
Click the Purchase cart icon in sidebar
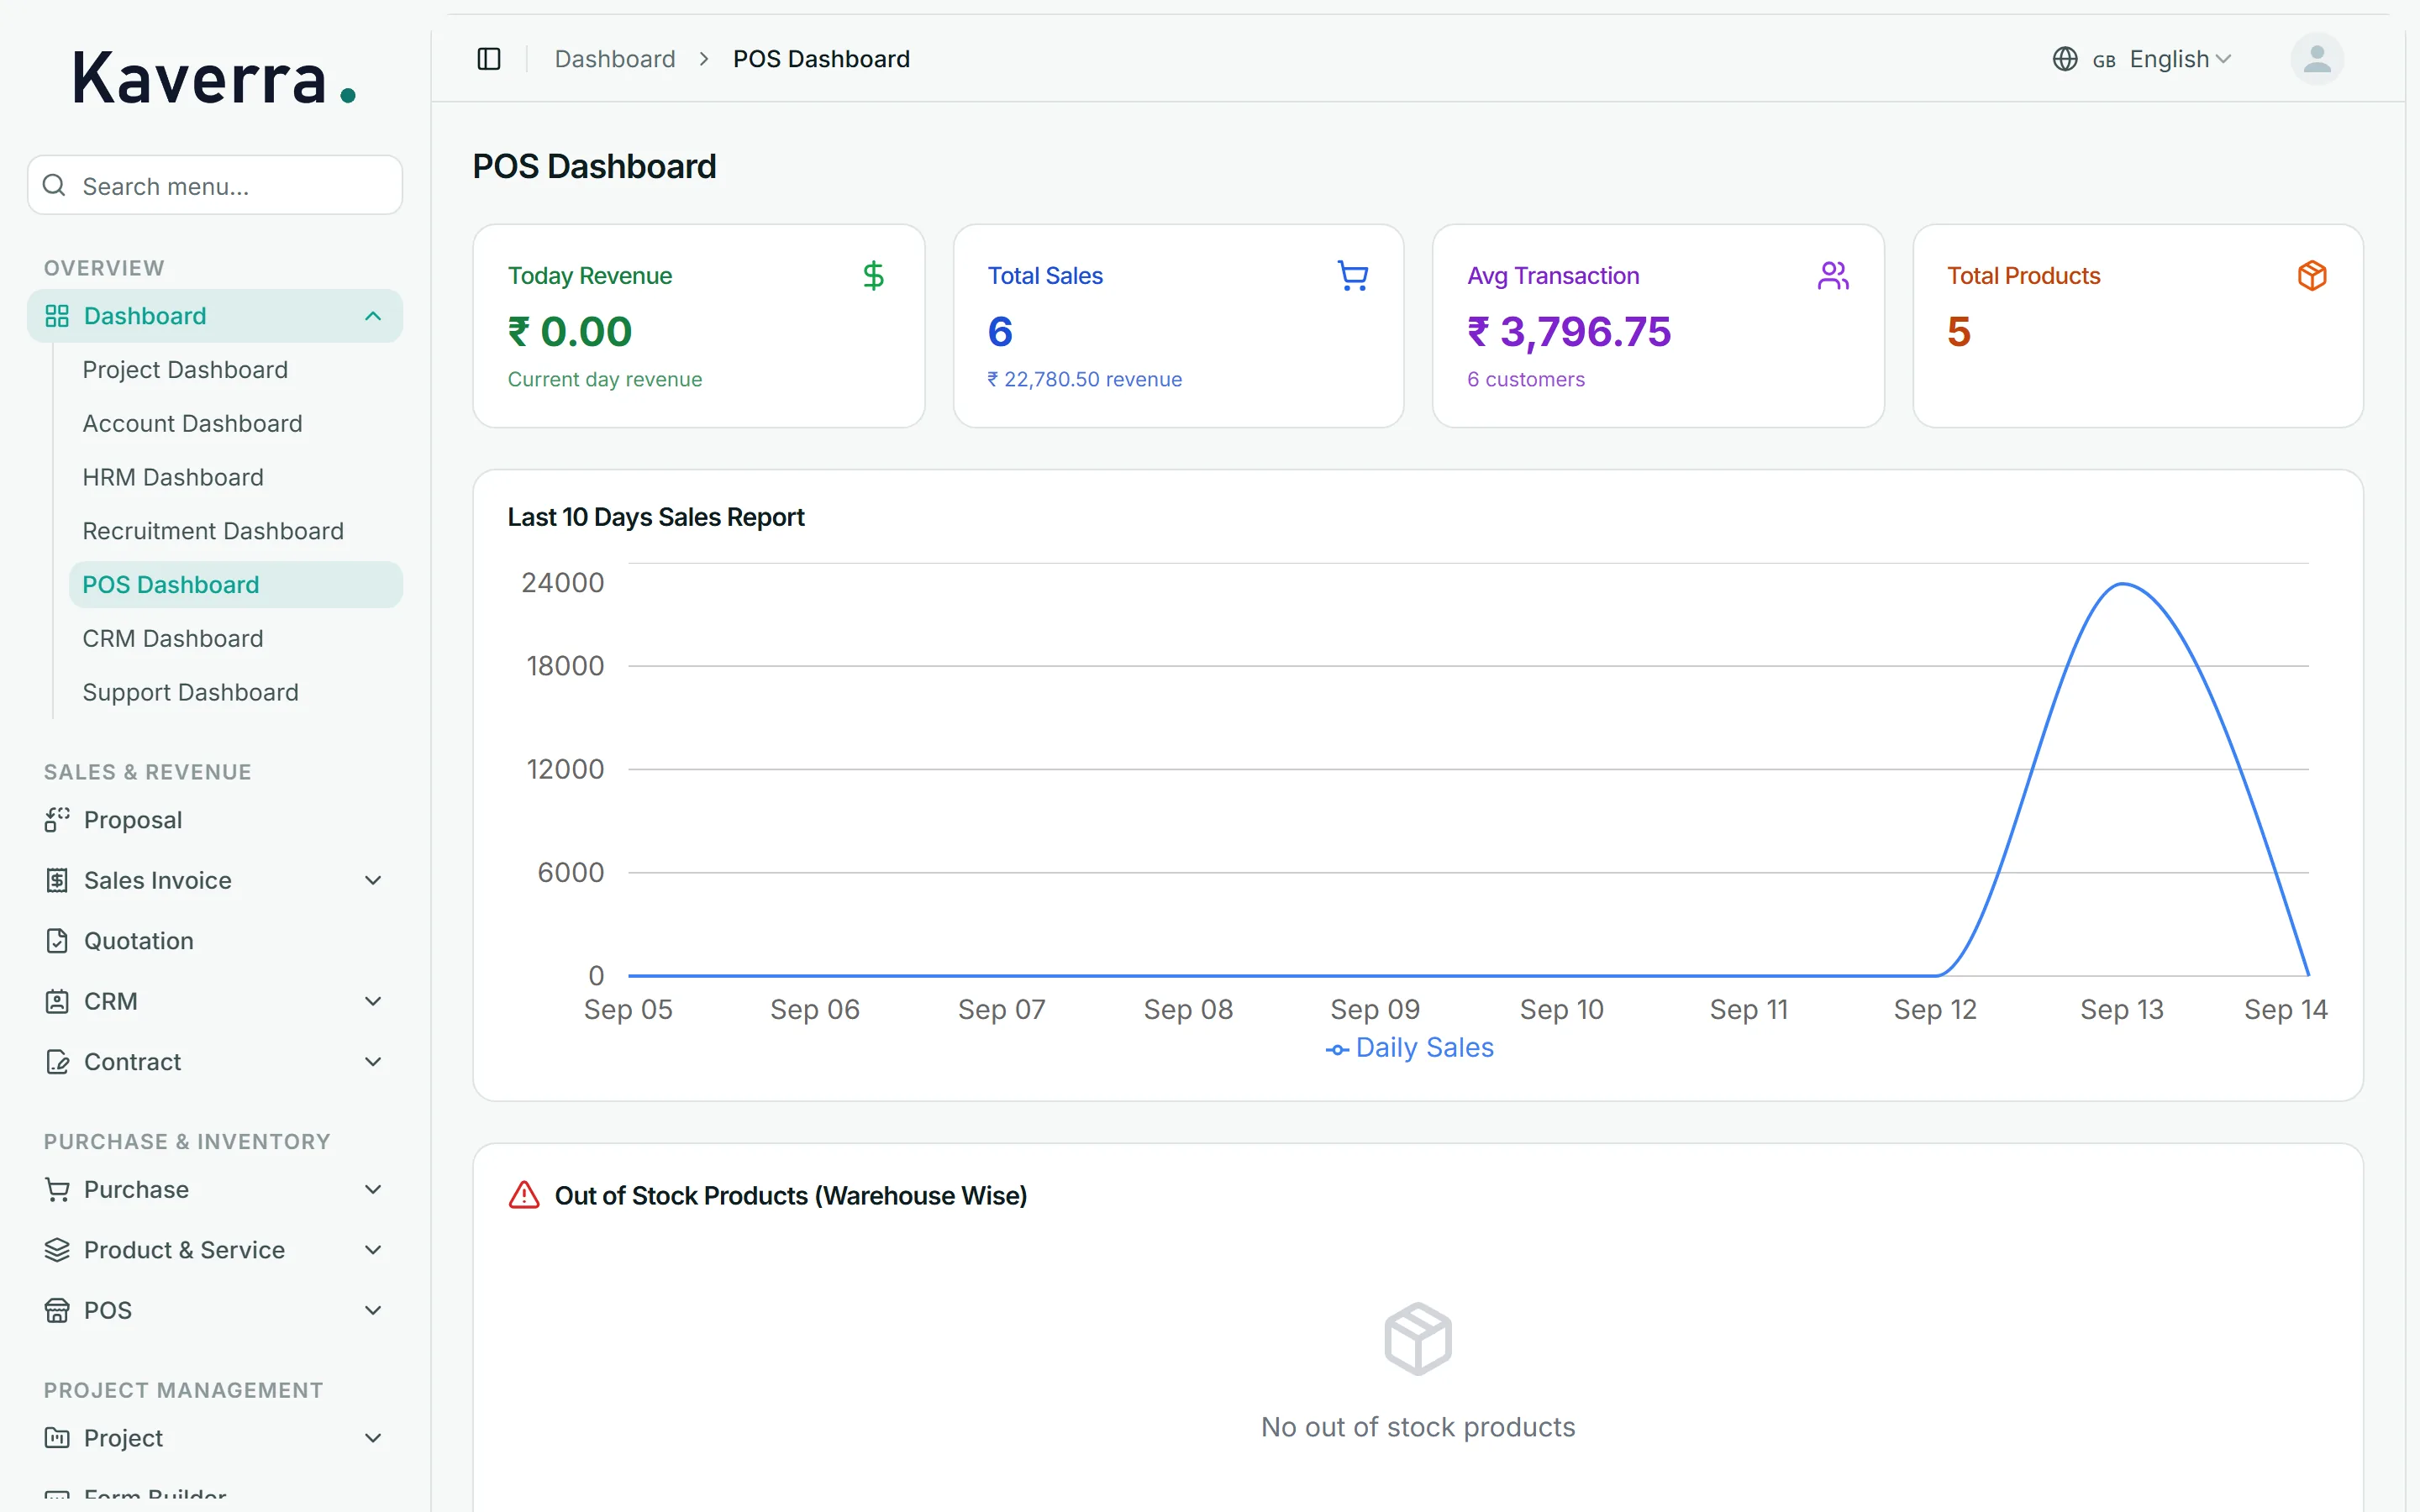[x=57, y=1190]
